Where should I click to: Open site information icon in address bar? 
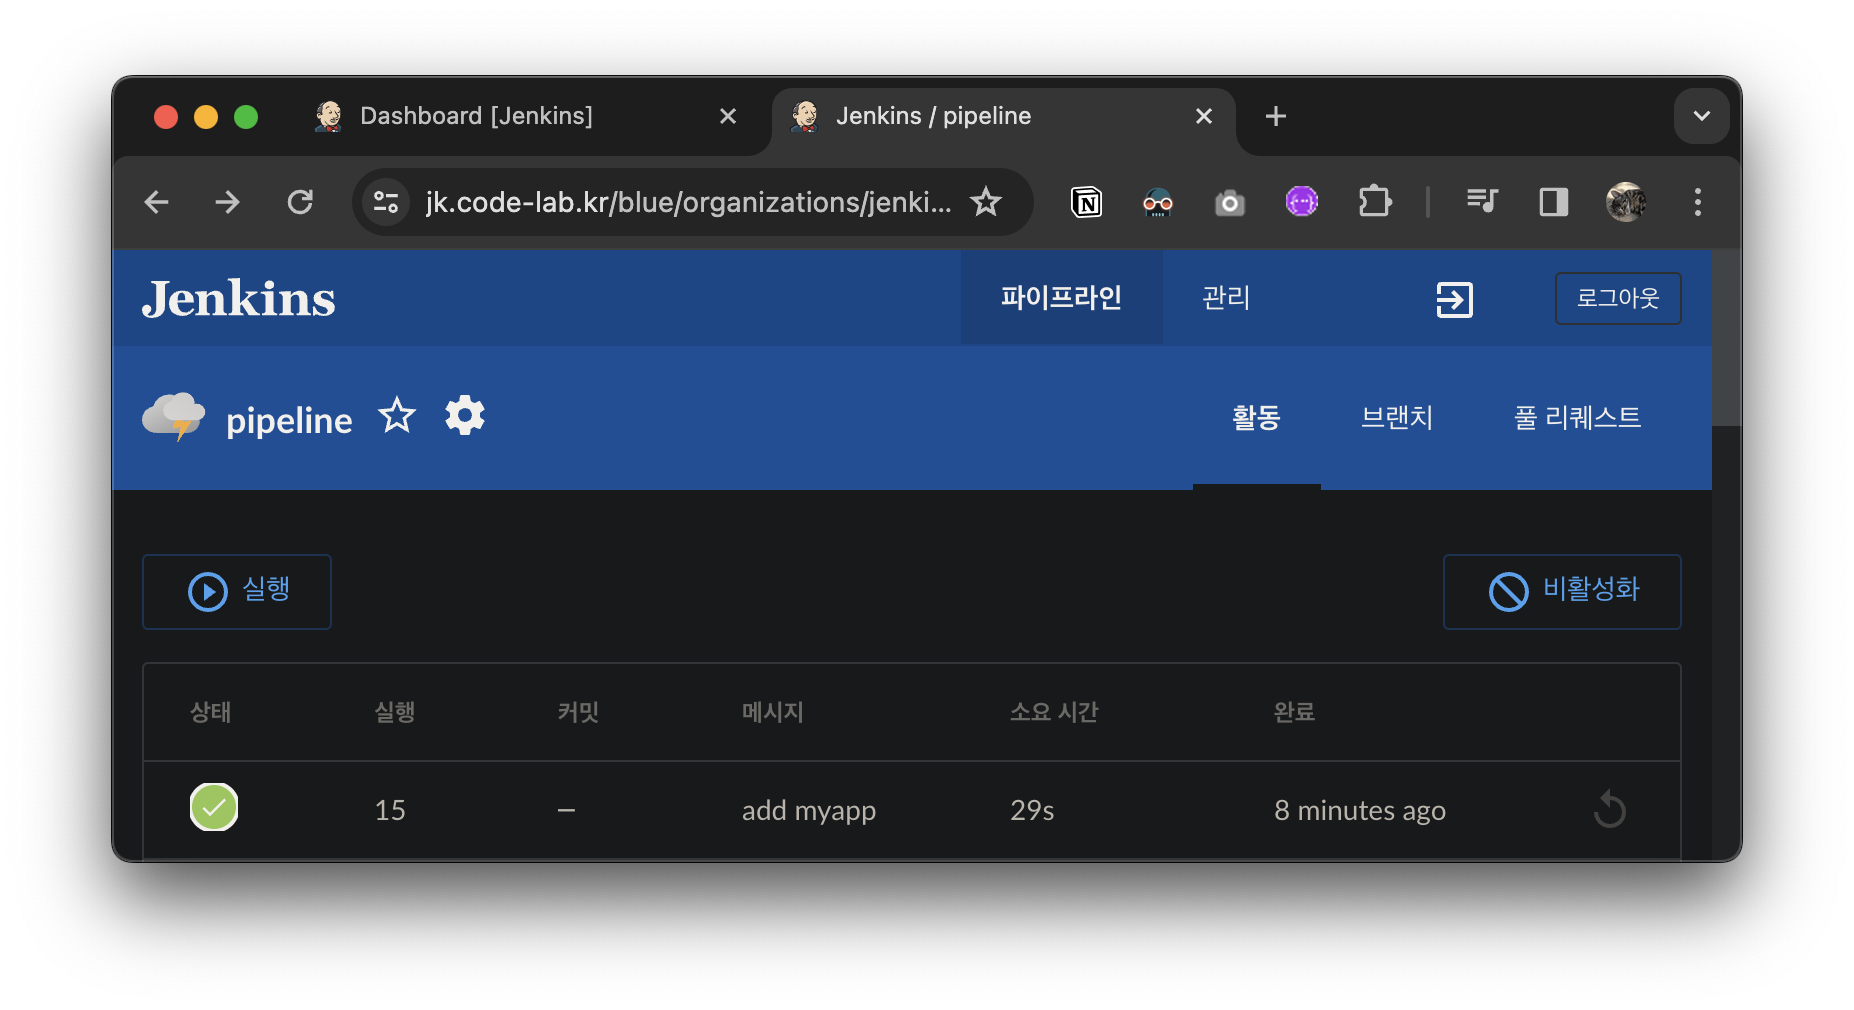[386, 202]
